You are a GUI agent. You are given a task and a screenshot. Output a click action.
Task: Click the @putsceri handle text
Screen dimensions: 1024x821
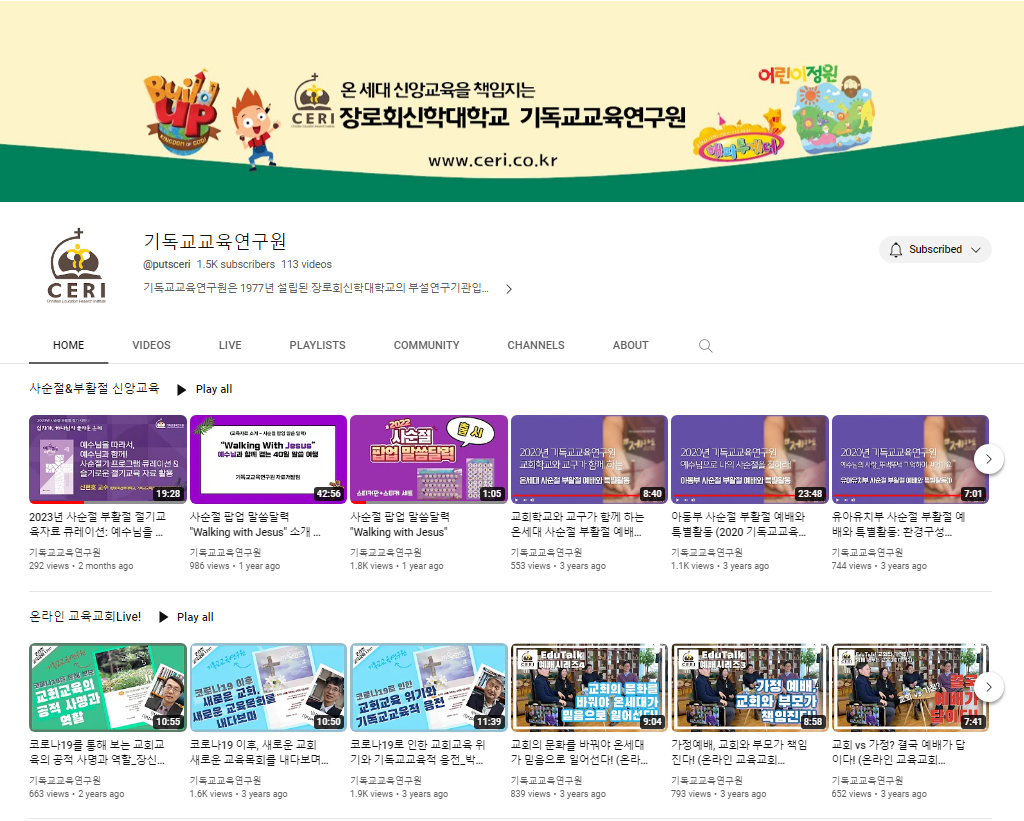click(x=167, y=265)
